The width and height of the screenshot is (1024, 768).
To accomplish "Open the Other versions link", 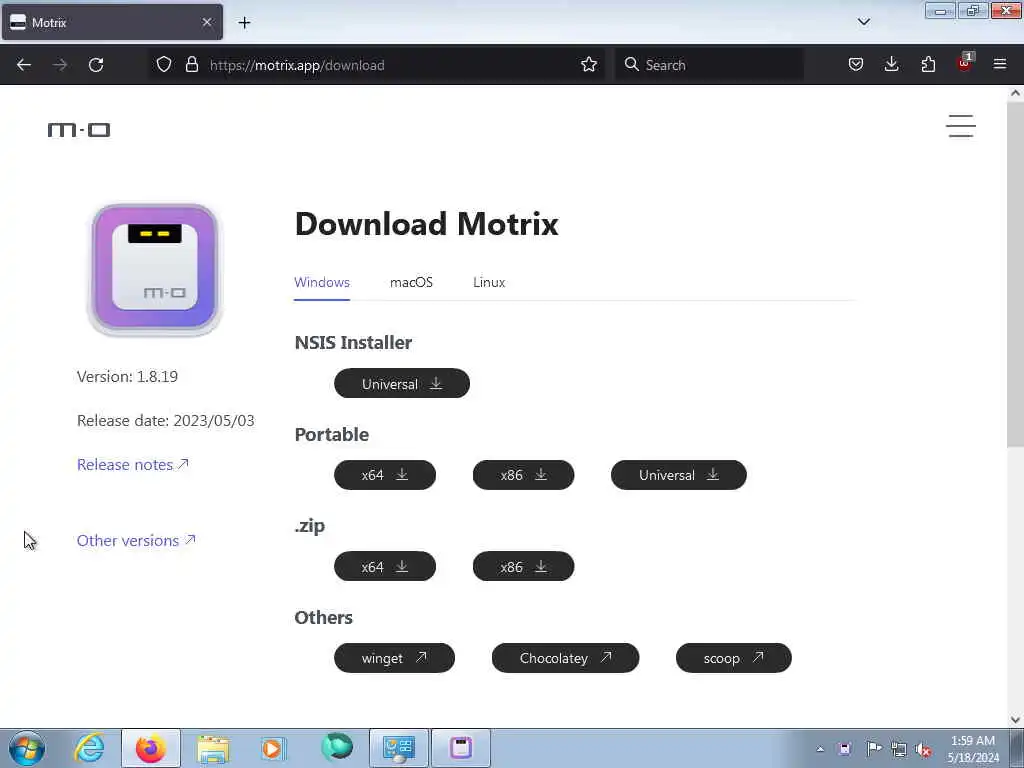I will coord(136,540).
